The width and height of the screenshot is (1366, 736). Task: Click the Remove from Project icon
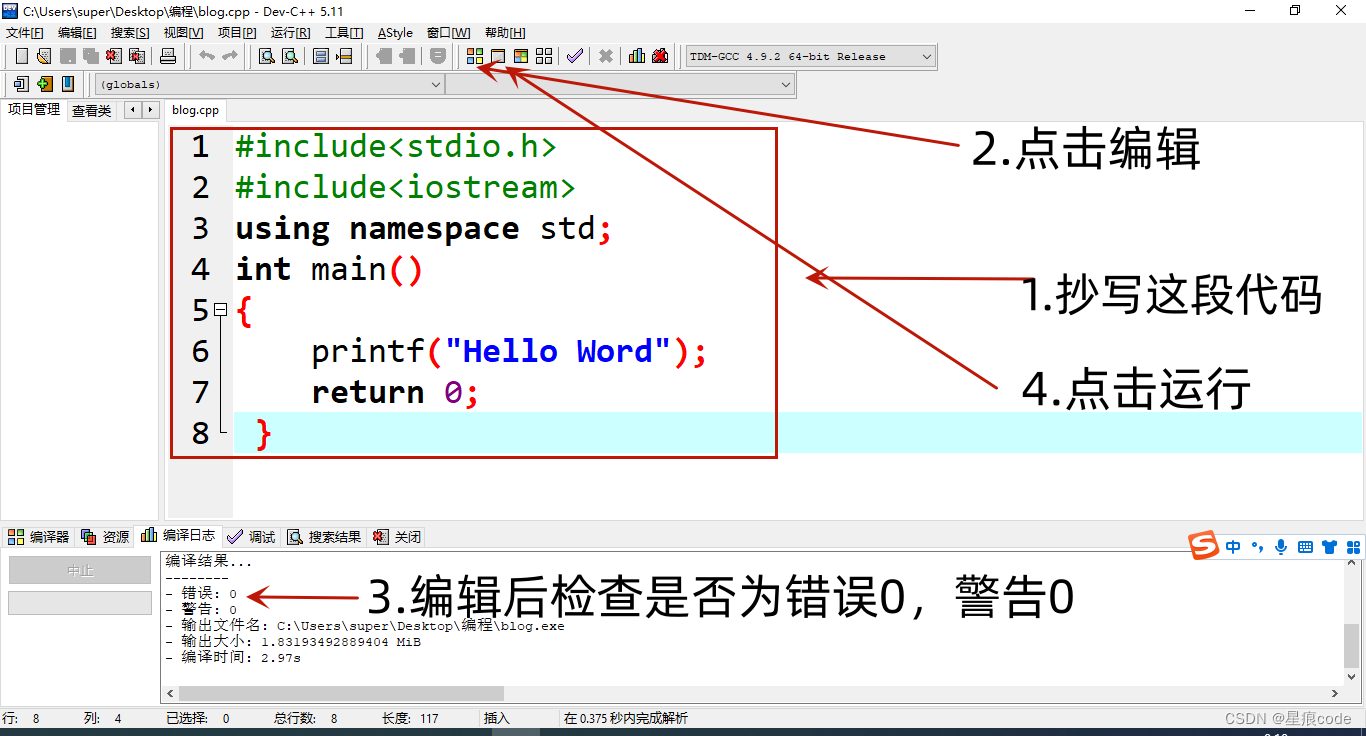click(67, 84)
